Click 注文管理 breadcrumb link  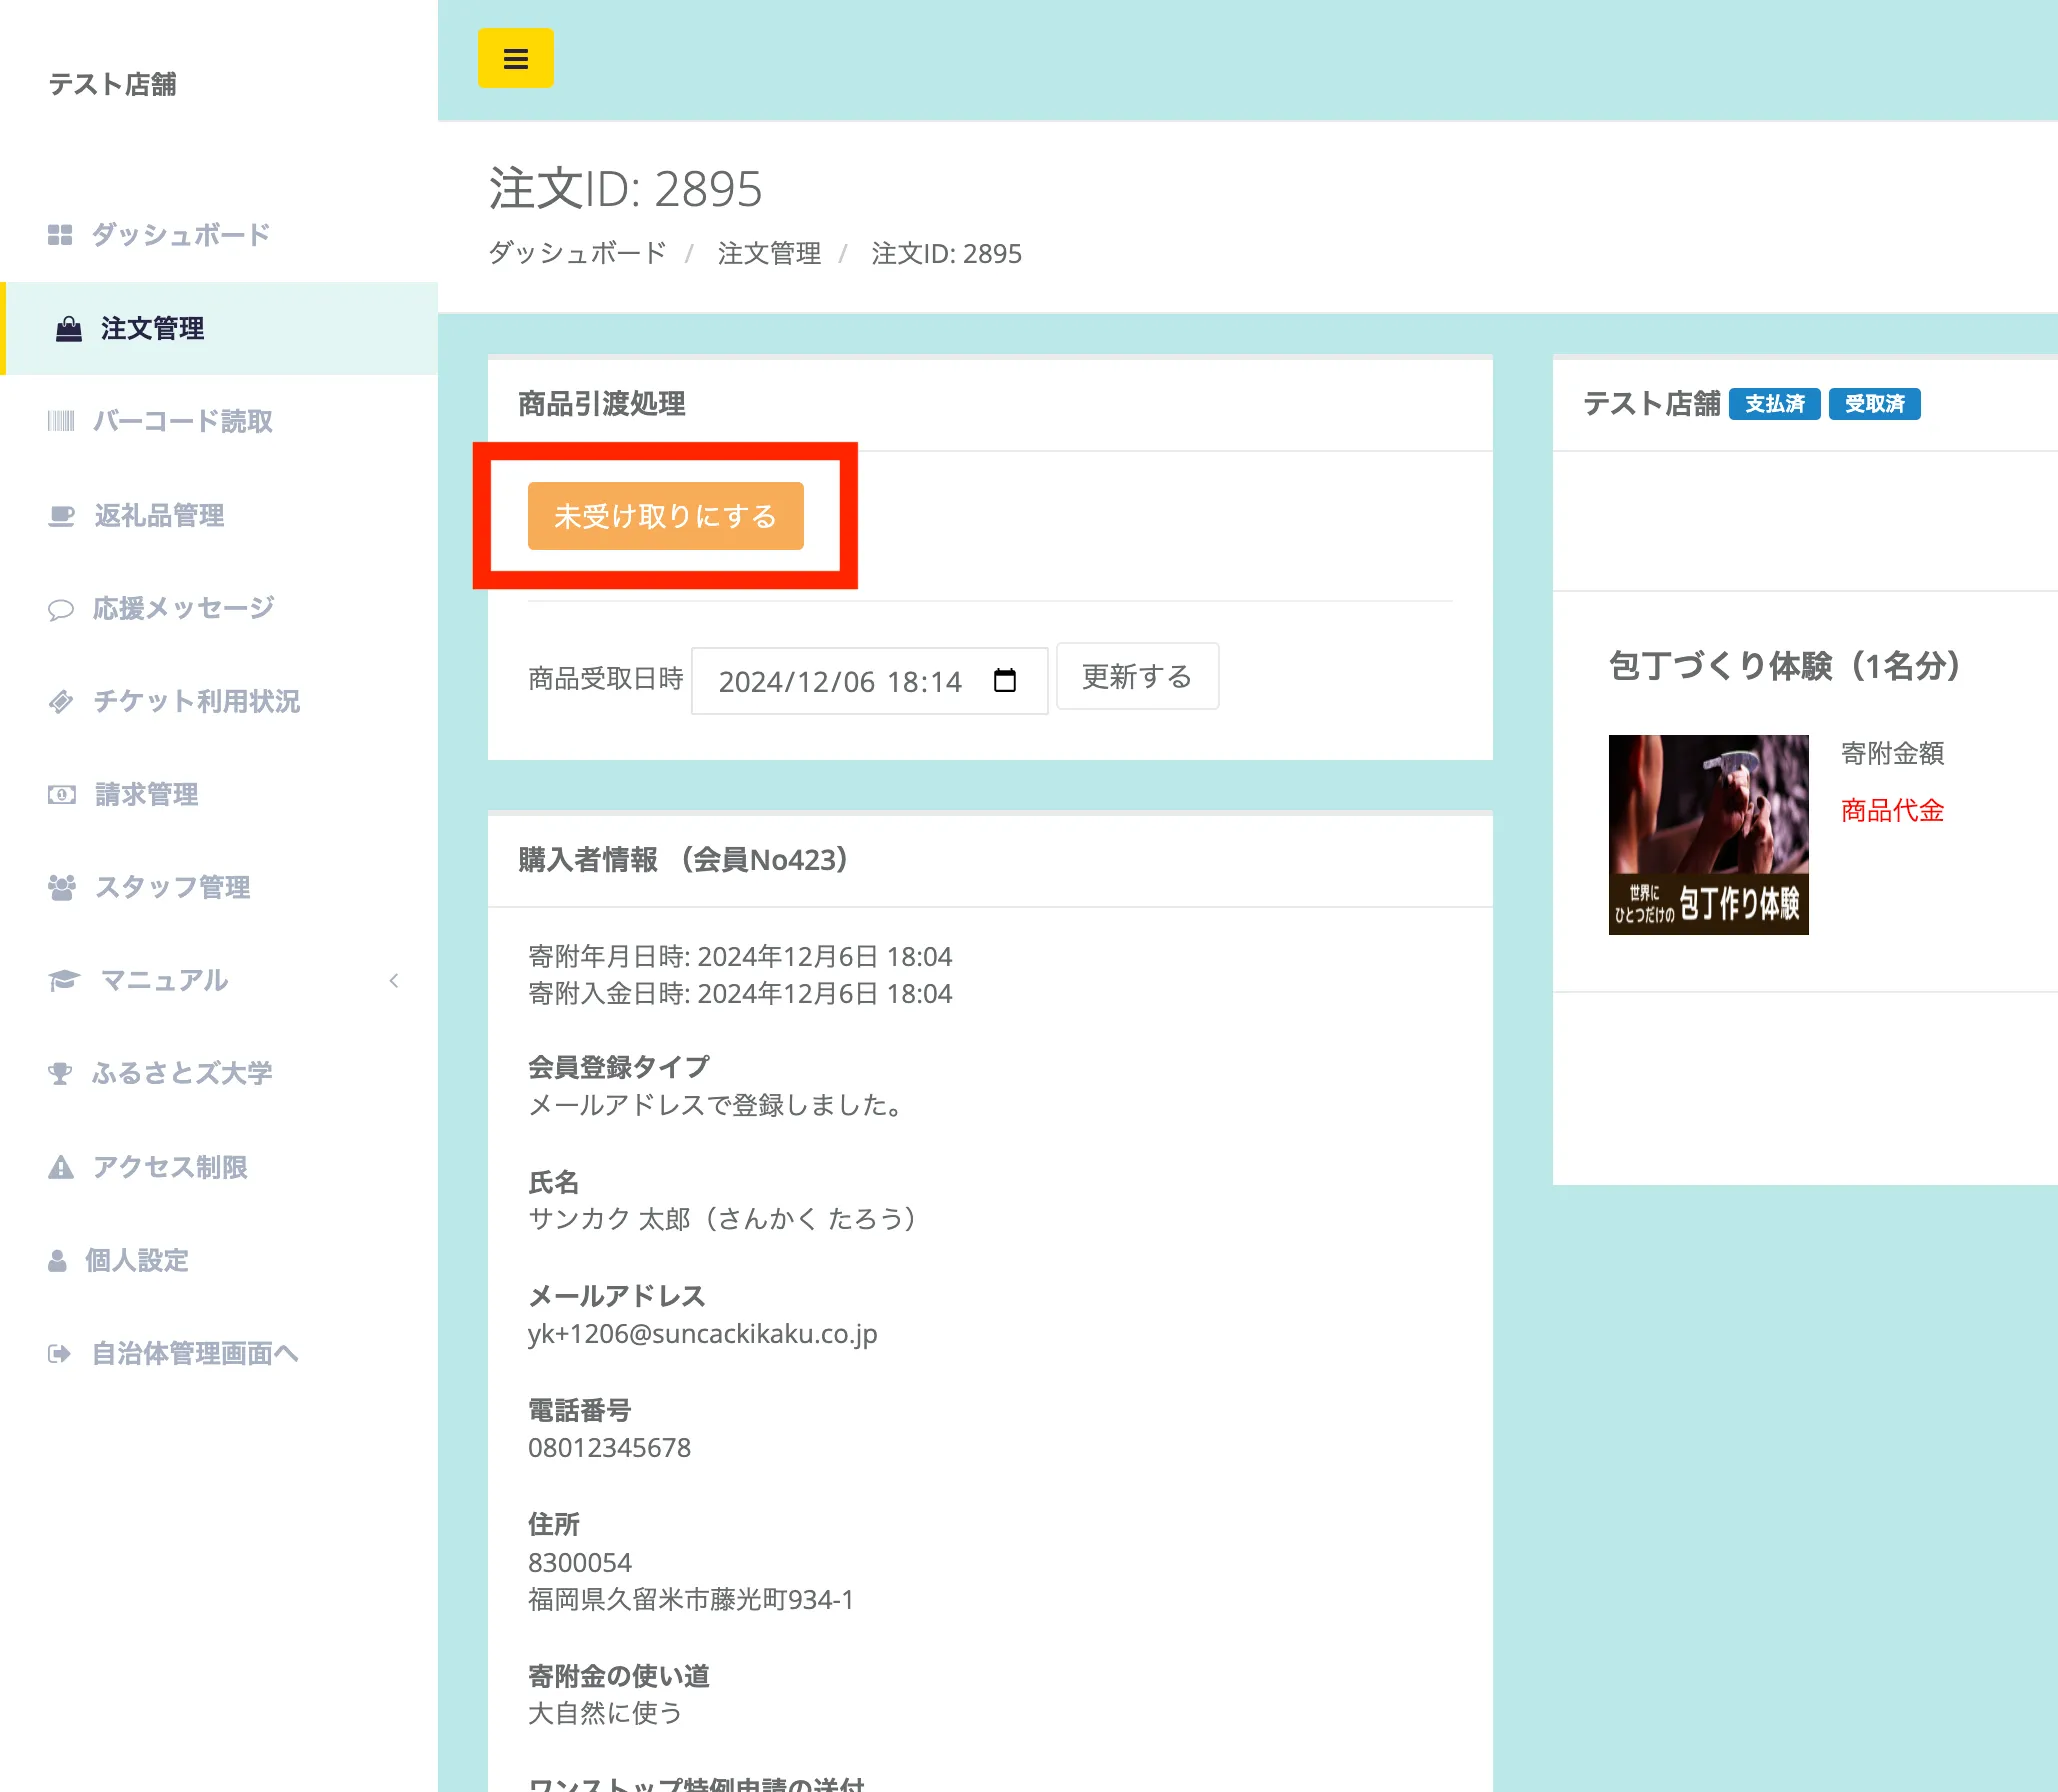(769, 253)
